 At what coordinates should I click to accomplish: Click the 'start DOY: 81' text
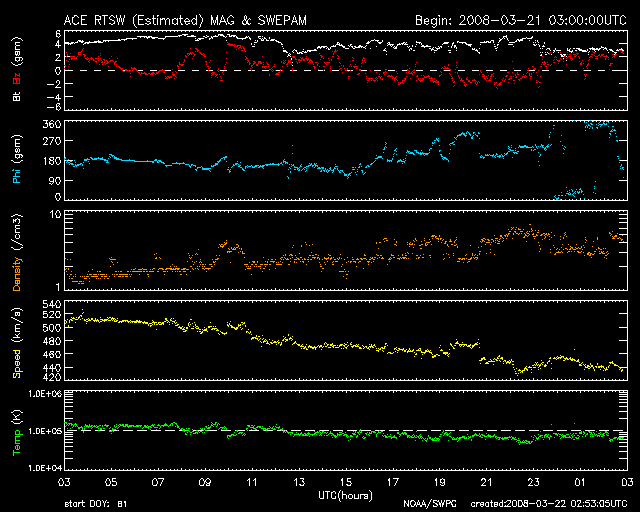96,504
